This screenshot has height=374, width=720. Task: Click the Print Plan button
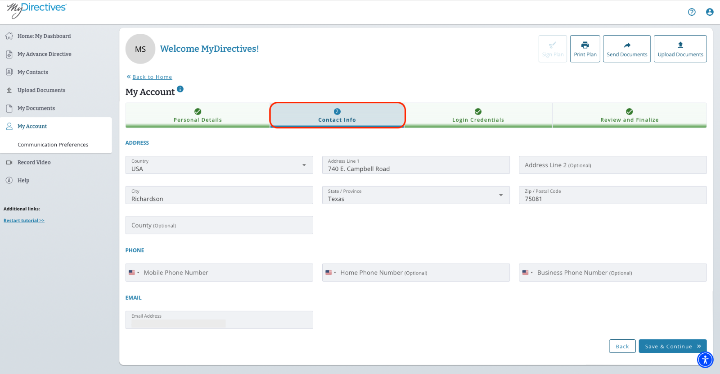(585, 49)
